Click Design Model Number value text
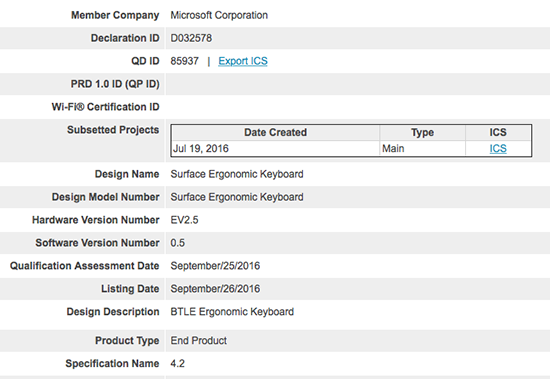This screenshot has height=379, width=550. point(237,197)
